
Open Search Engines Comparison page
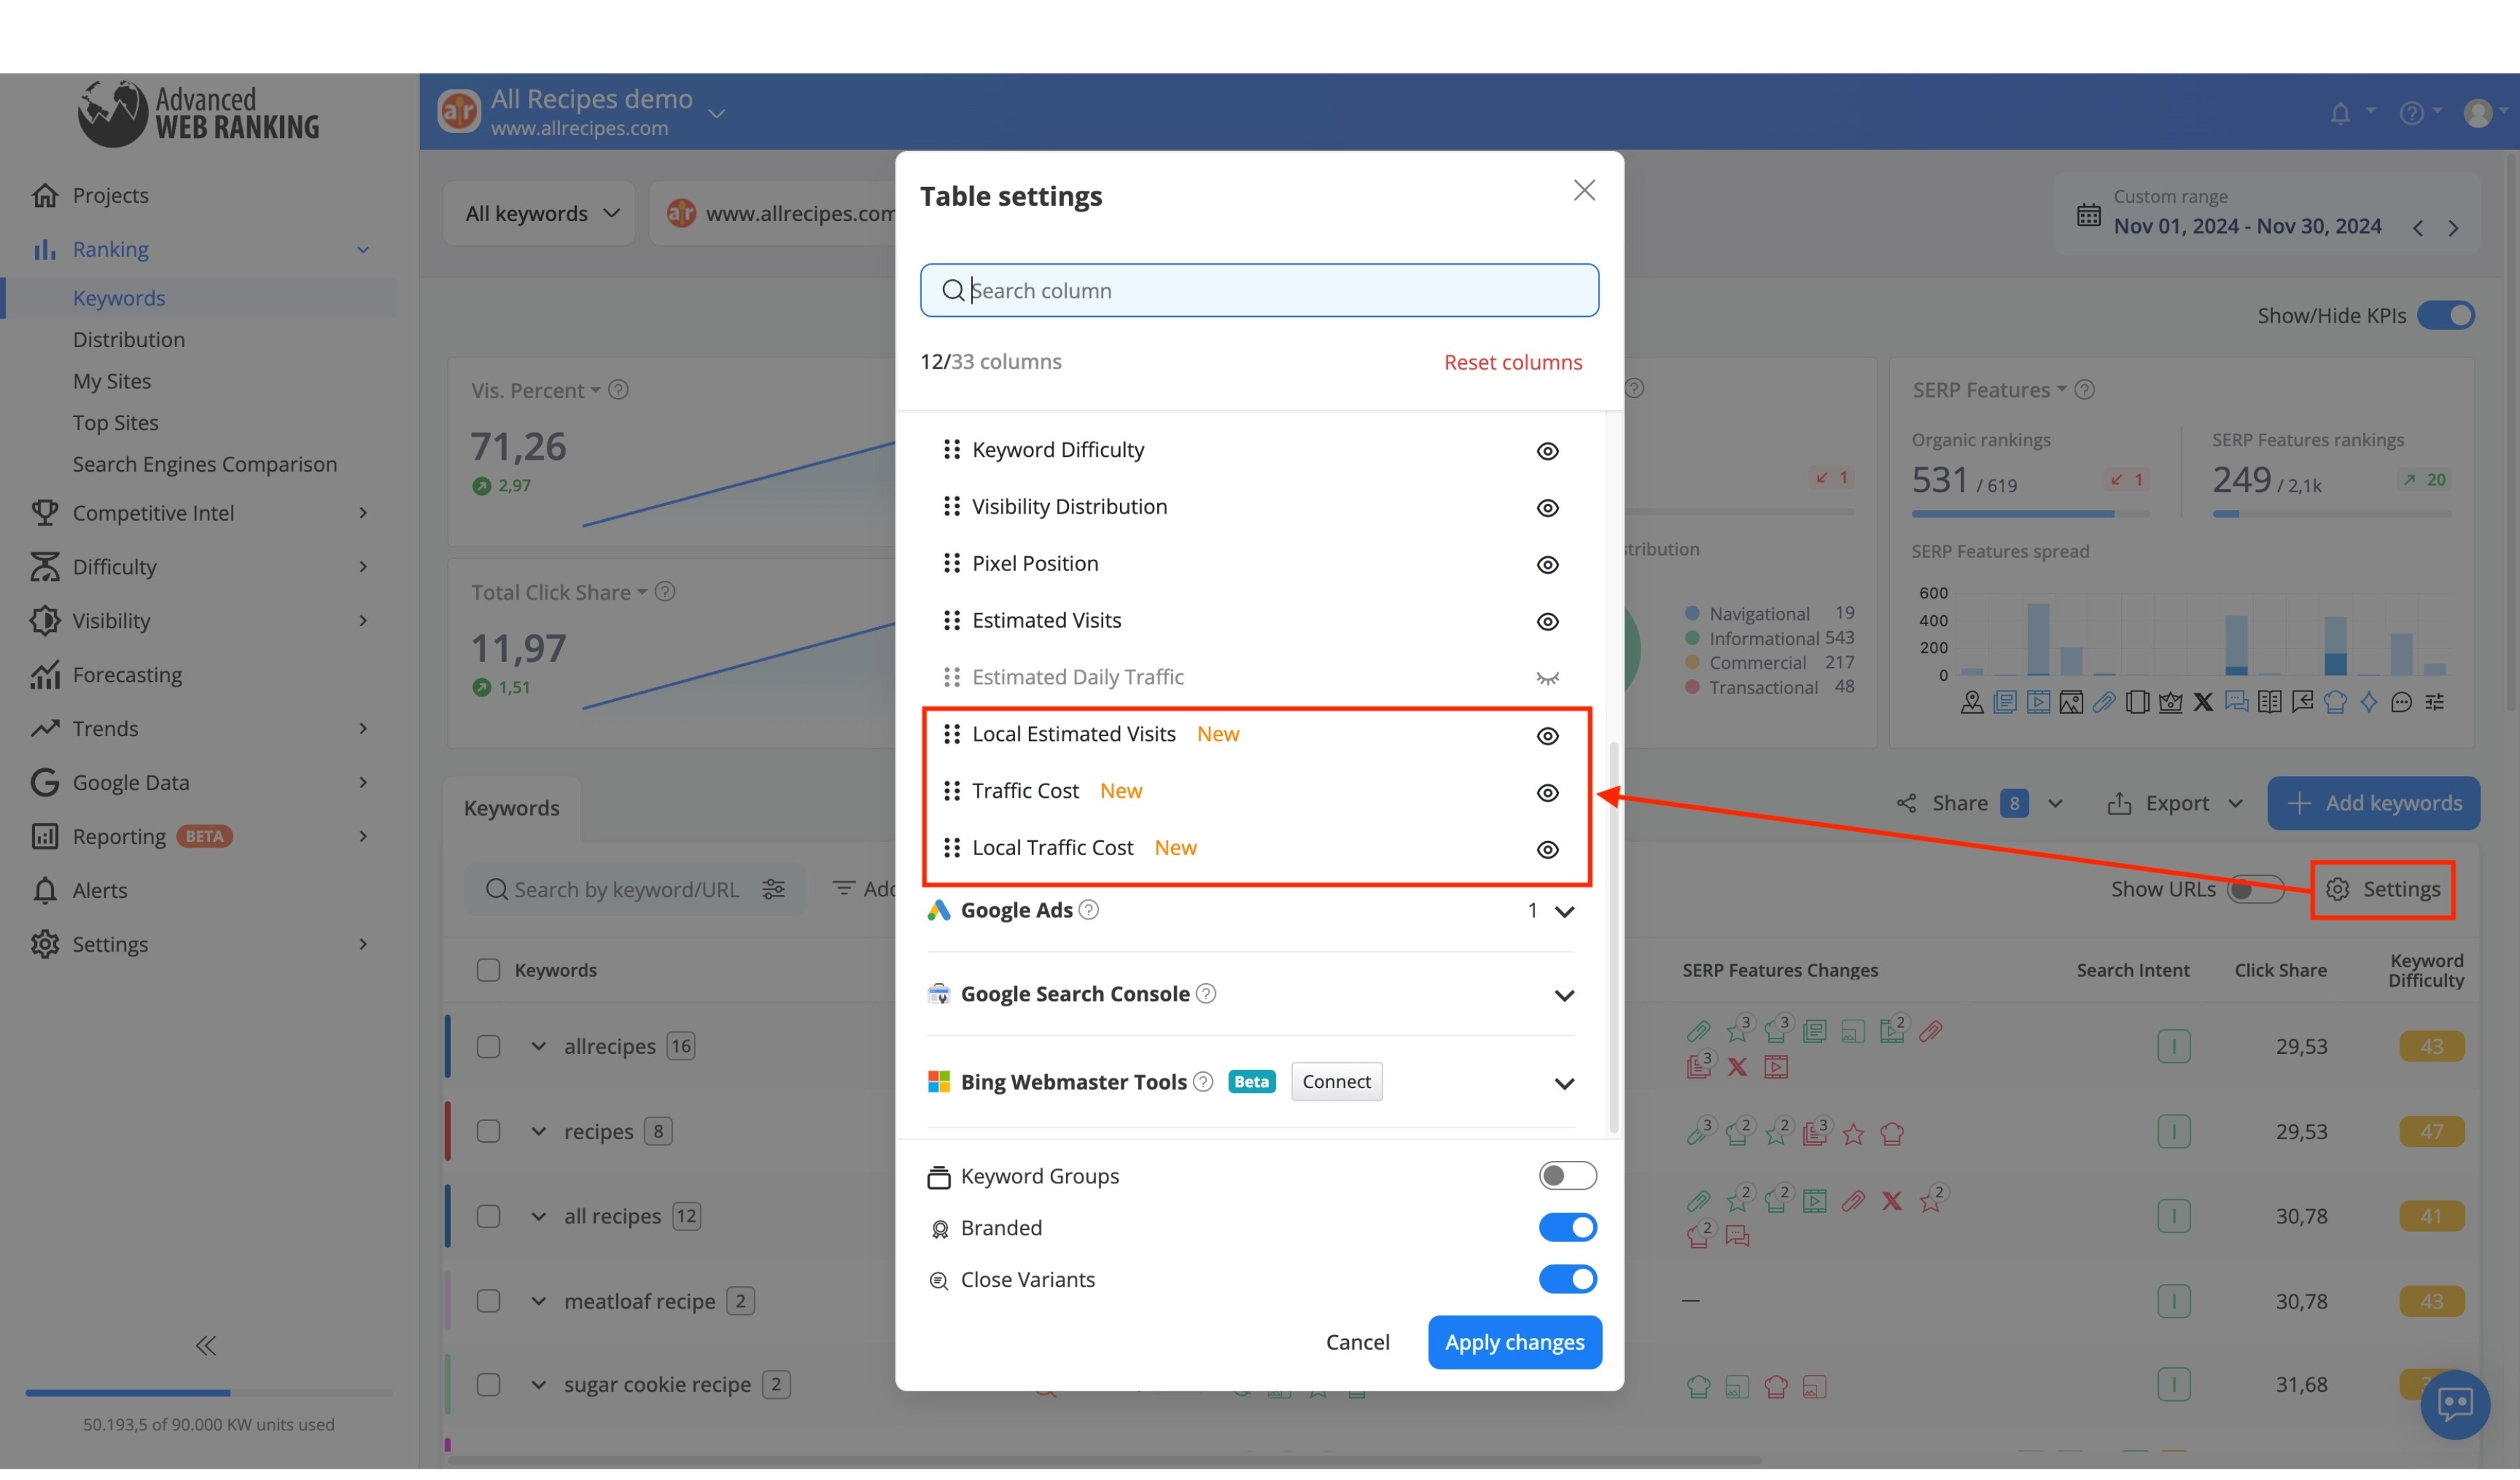pos(205,465)
